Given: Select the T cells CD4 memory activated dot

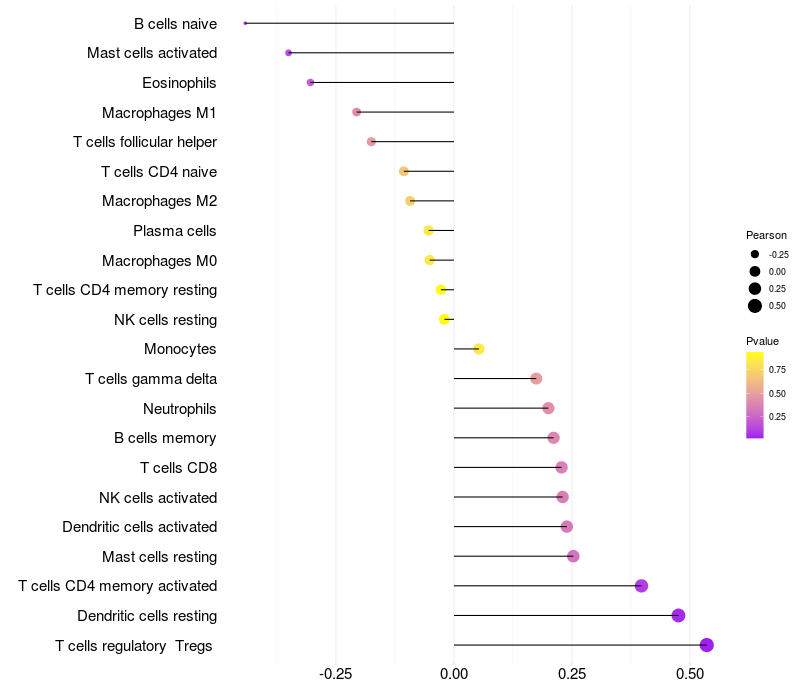Looking at the screenshot, I should click(641, 586).
